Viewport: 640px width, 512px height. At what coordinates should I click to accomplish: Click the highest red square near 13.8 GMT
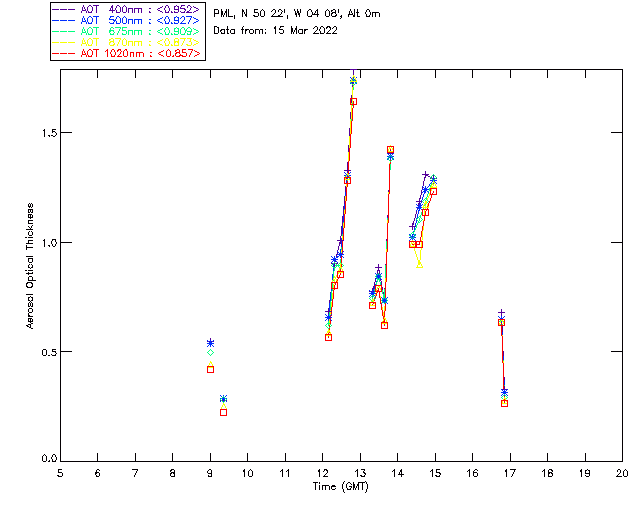coord(390,150)
